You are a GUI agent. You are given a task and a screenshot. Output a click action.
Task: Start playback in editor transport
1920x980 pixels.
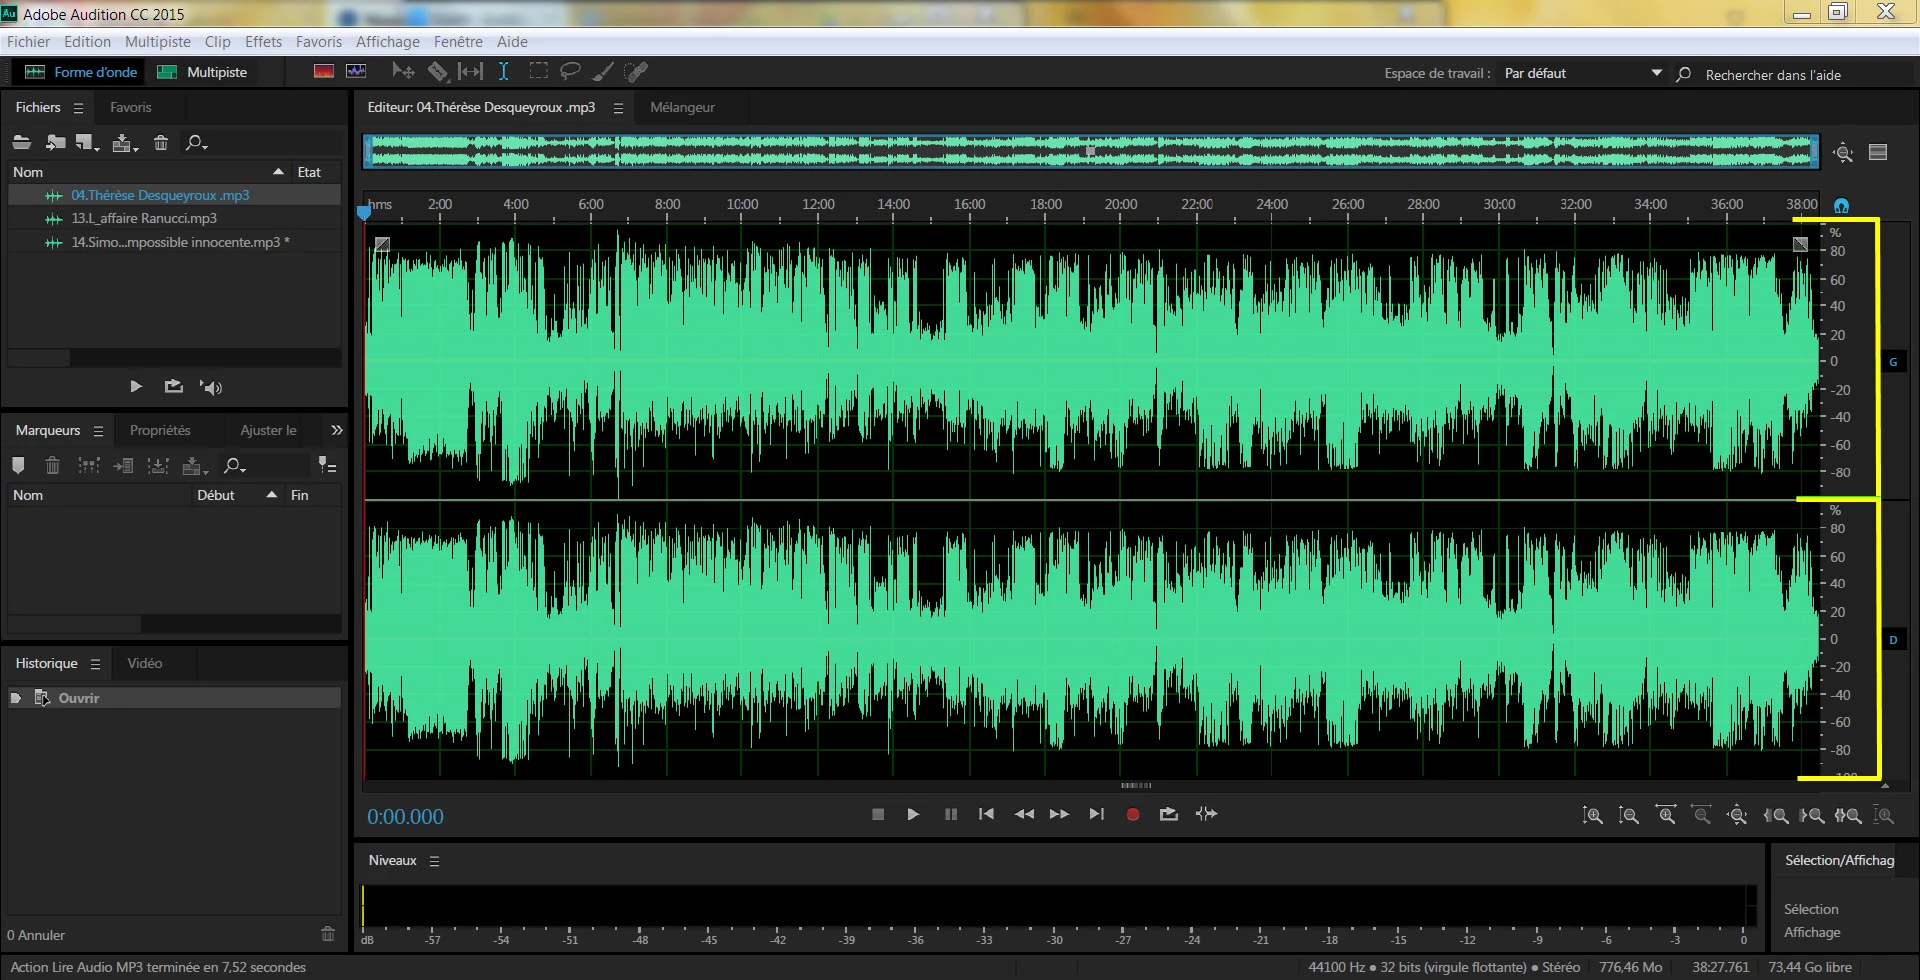(x=913, y=814)
